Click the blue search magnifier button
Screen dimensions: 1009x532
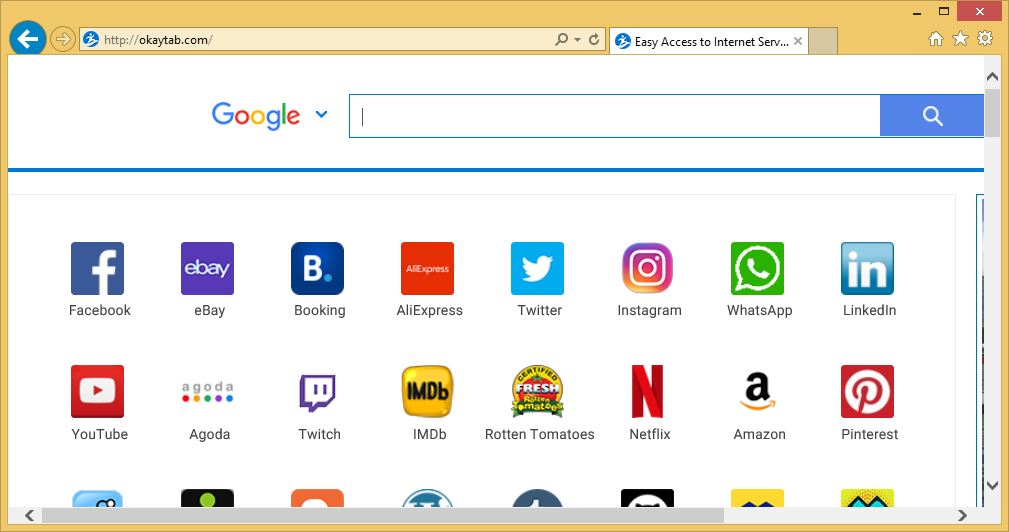tap(932, 116)
